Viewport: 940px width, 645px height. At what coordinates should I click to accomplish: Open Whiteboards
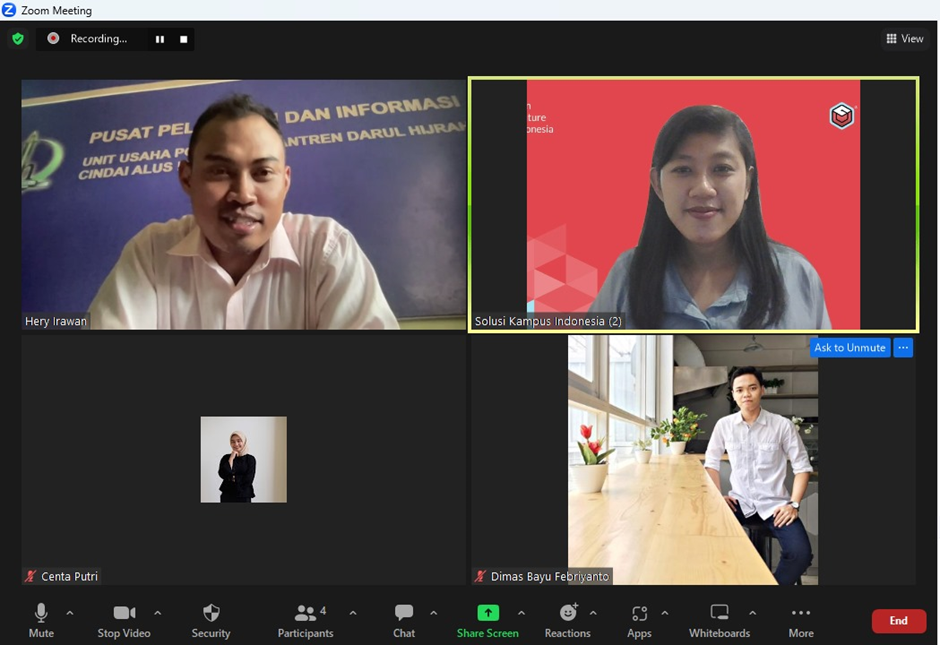(719, 620)
